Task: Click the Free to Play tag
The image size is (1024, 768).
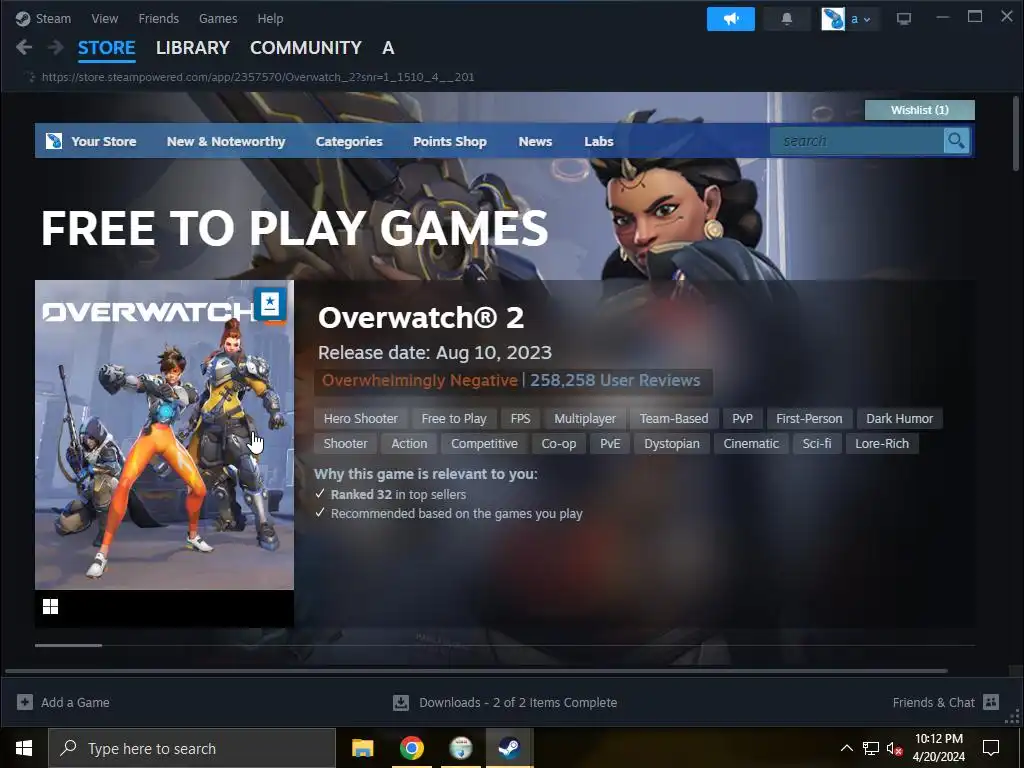Action: tap(454, 419)
